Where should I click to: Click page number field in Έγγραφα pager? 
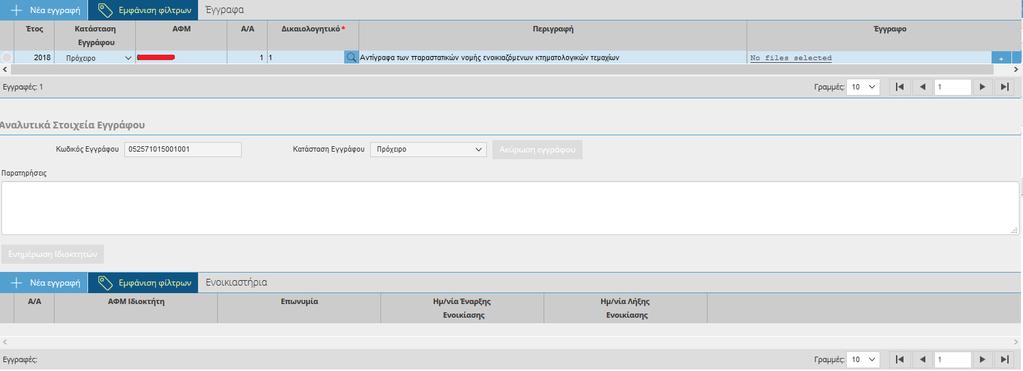[953, 87]
